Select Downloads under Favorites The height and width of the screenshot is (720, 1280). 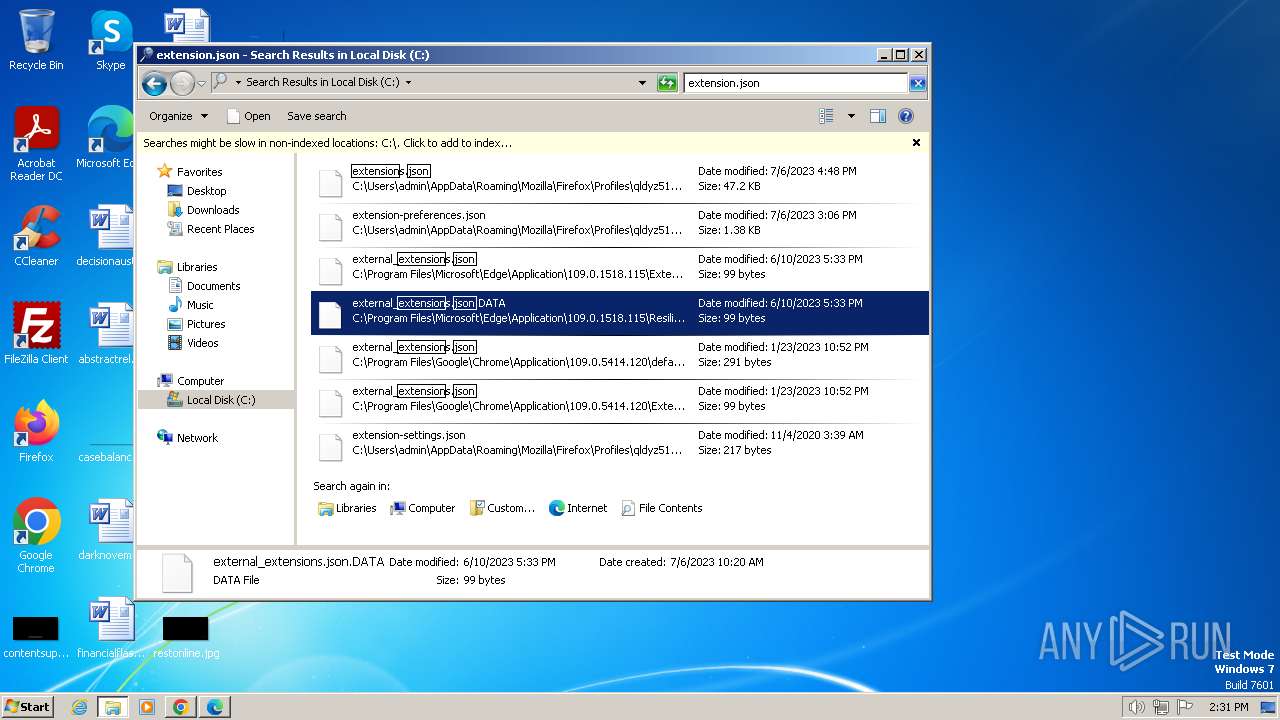pyautogui.click(x=213, y=210)
